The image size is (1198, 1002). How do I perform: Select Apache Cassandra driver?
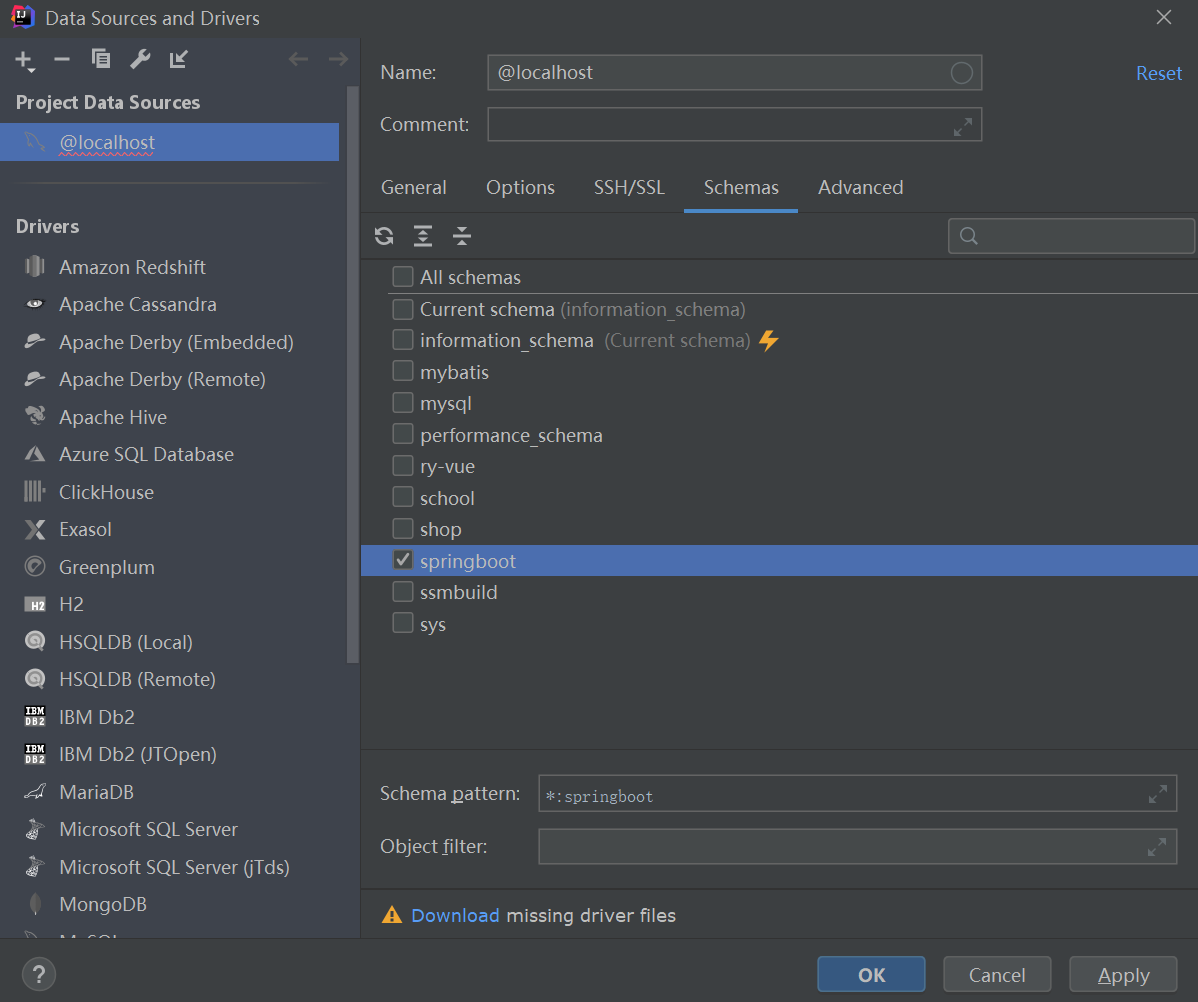[x=138, y=304]
